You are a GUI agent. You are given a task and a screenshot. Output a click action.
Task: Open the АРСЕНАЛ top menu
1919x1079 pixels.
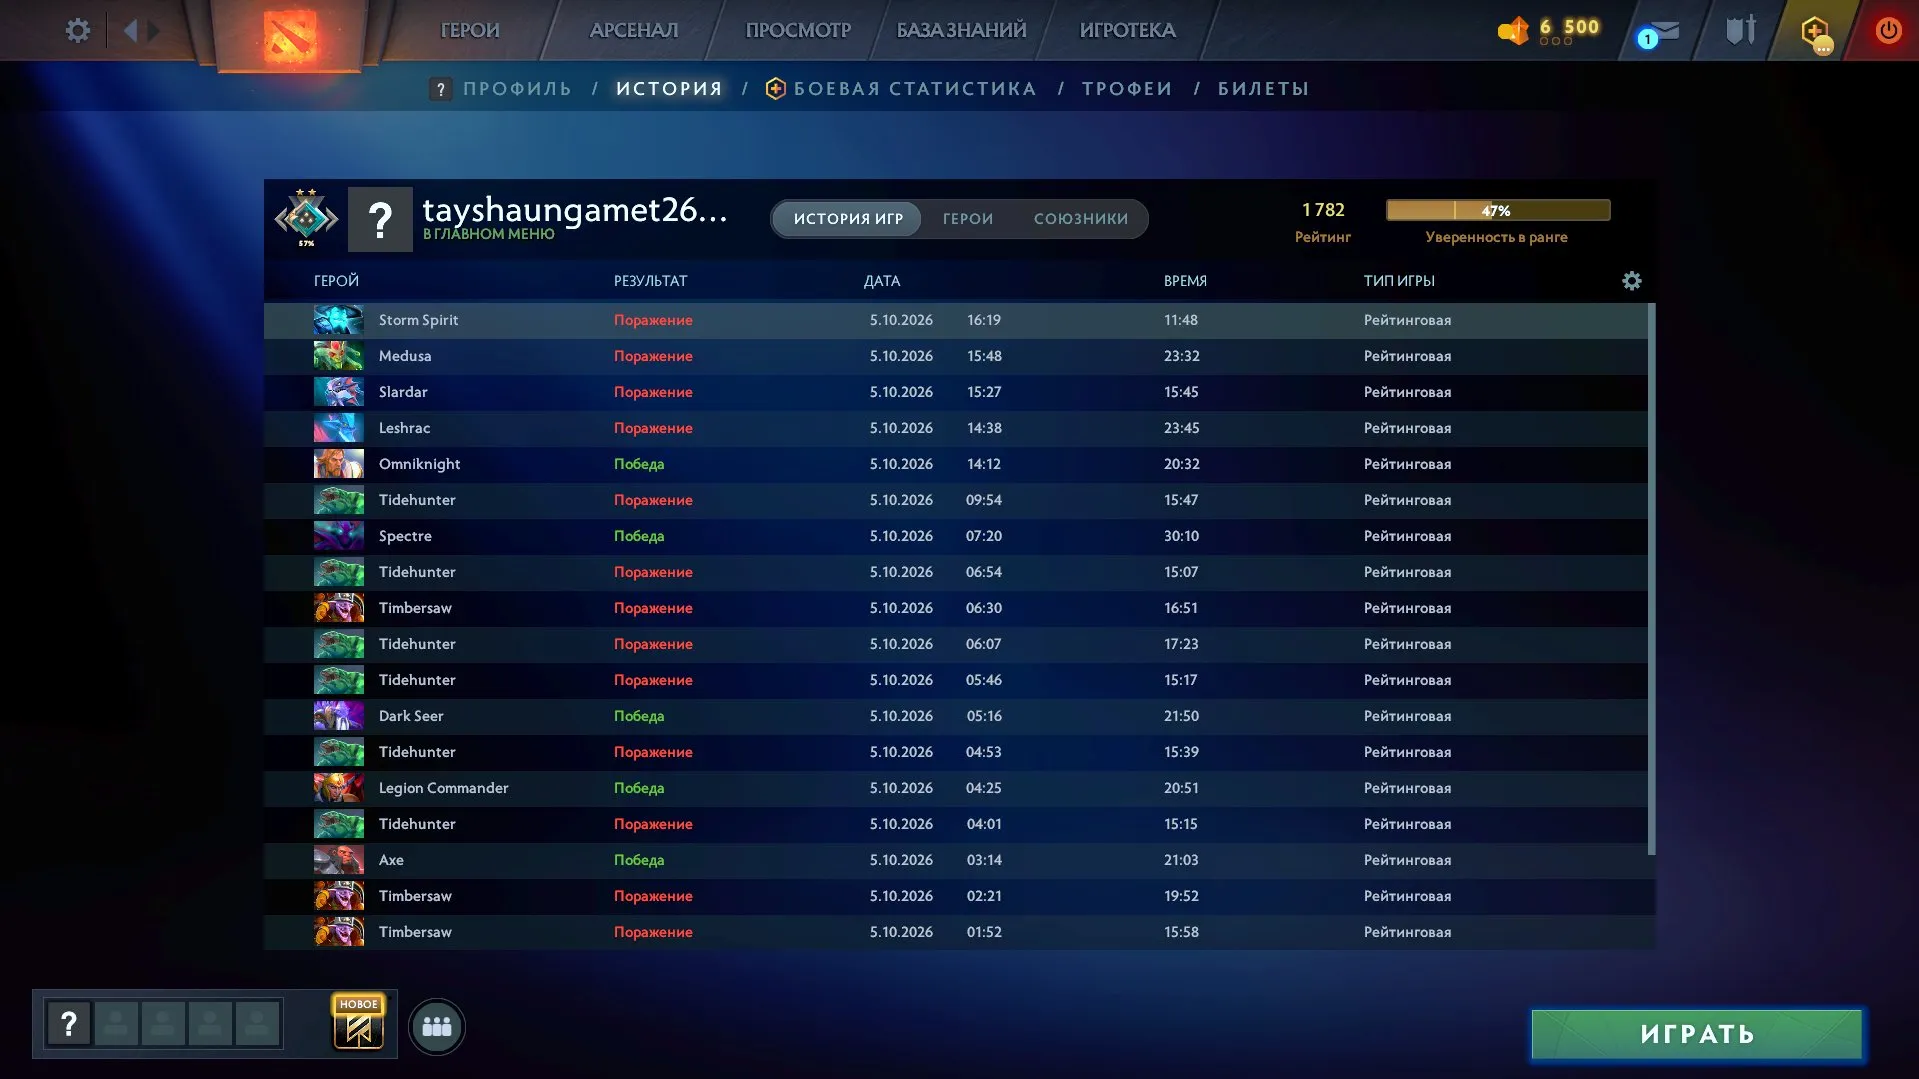pyautogui.click(x=634, y=30)
